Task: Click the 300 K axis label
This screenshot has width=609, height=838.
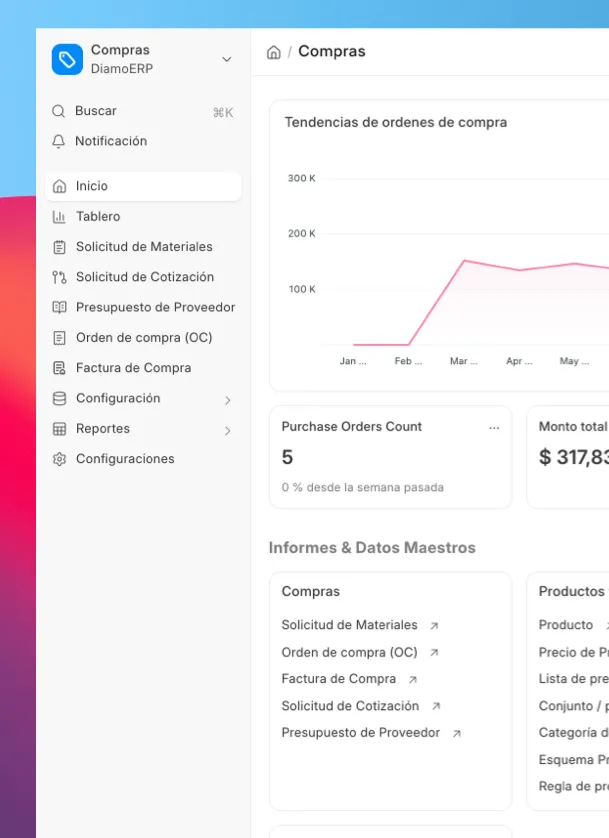Action: [301, 178]
